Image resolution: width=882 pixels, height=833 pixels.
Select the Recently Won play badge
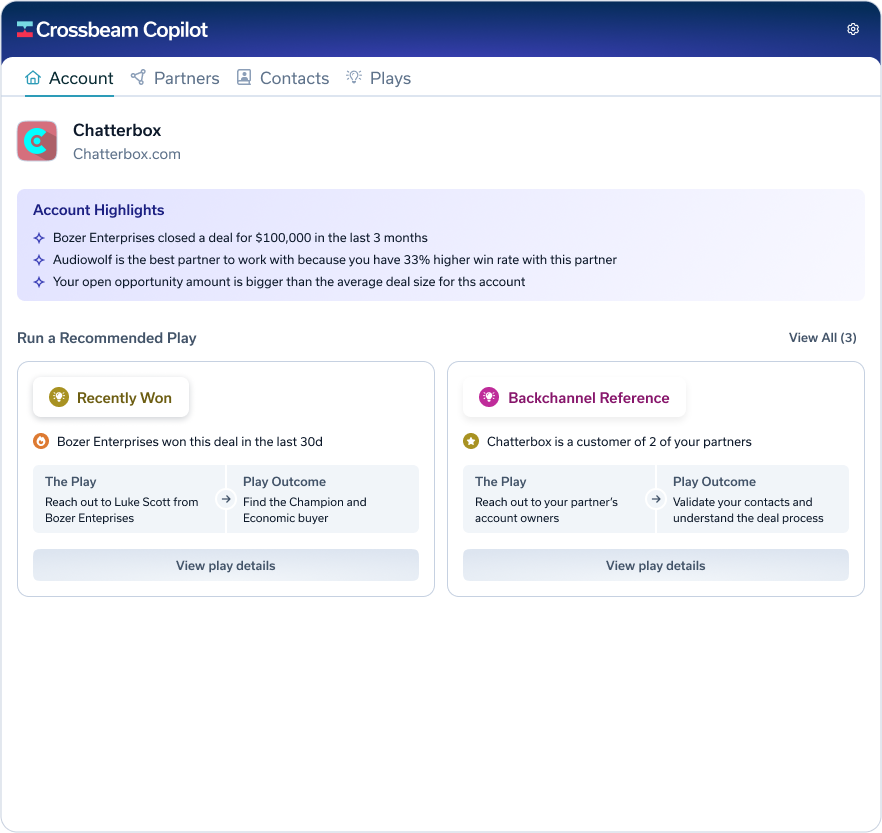[x=111, y=397]
